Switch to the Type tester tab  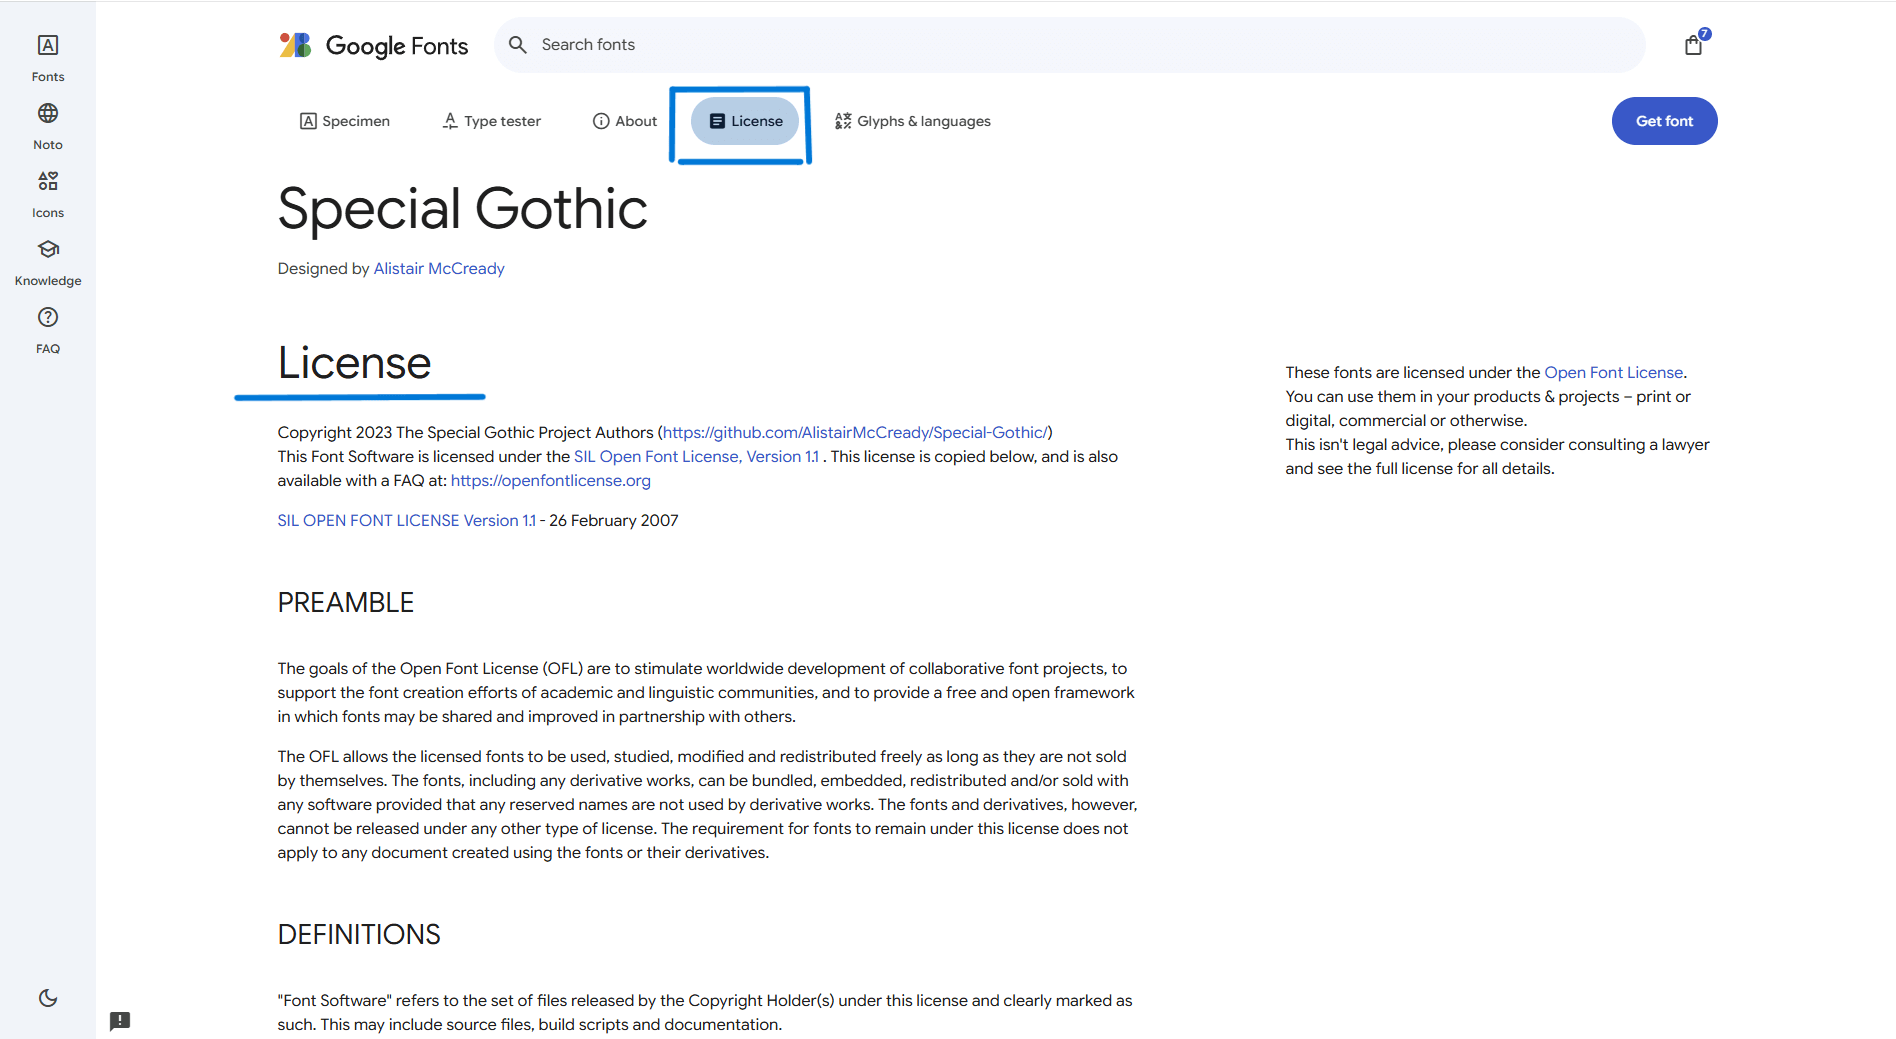coord(492,121)
